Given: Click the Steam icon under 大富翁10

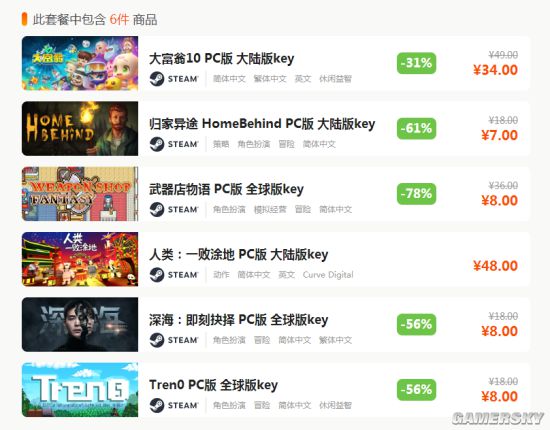Looking at the screenshot, I should tap(157, 79).
